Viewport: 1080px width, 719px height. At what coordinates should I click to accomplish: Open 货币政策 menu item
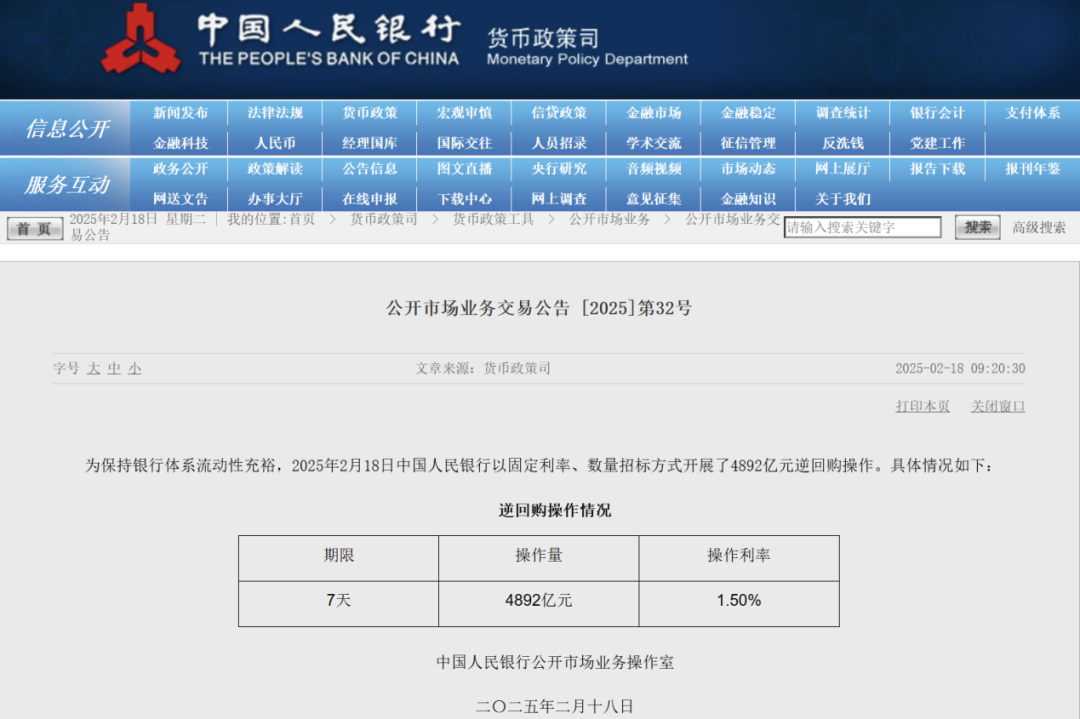pos(370,113)
